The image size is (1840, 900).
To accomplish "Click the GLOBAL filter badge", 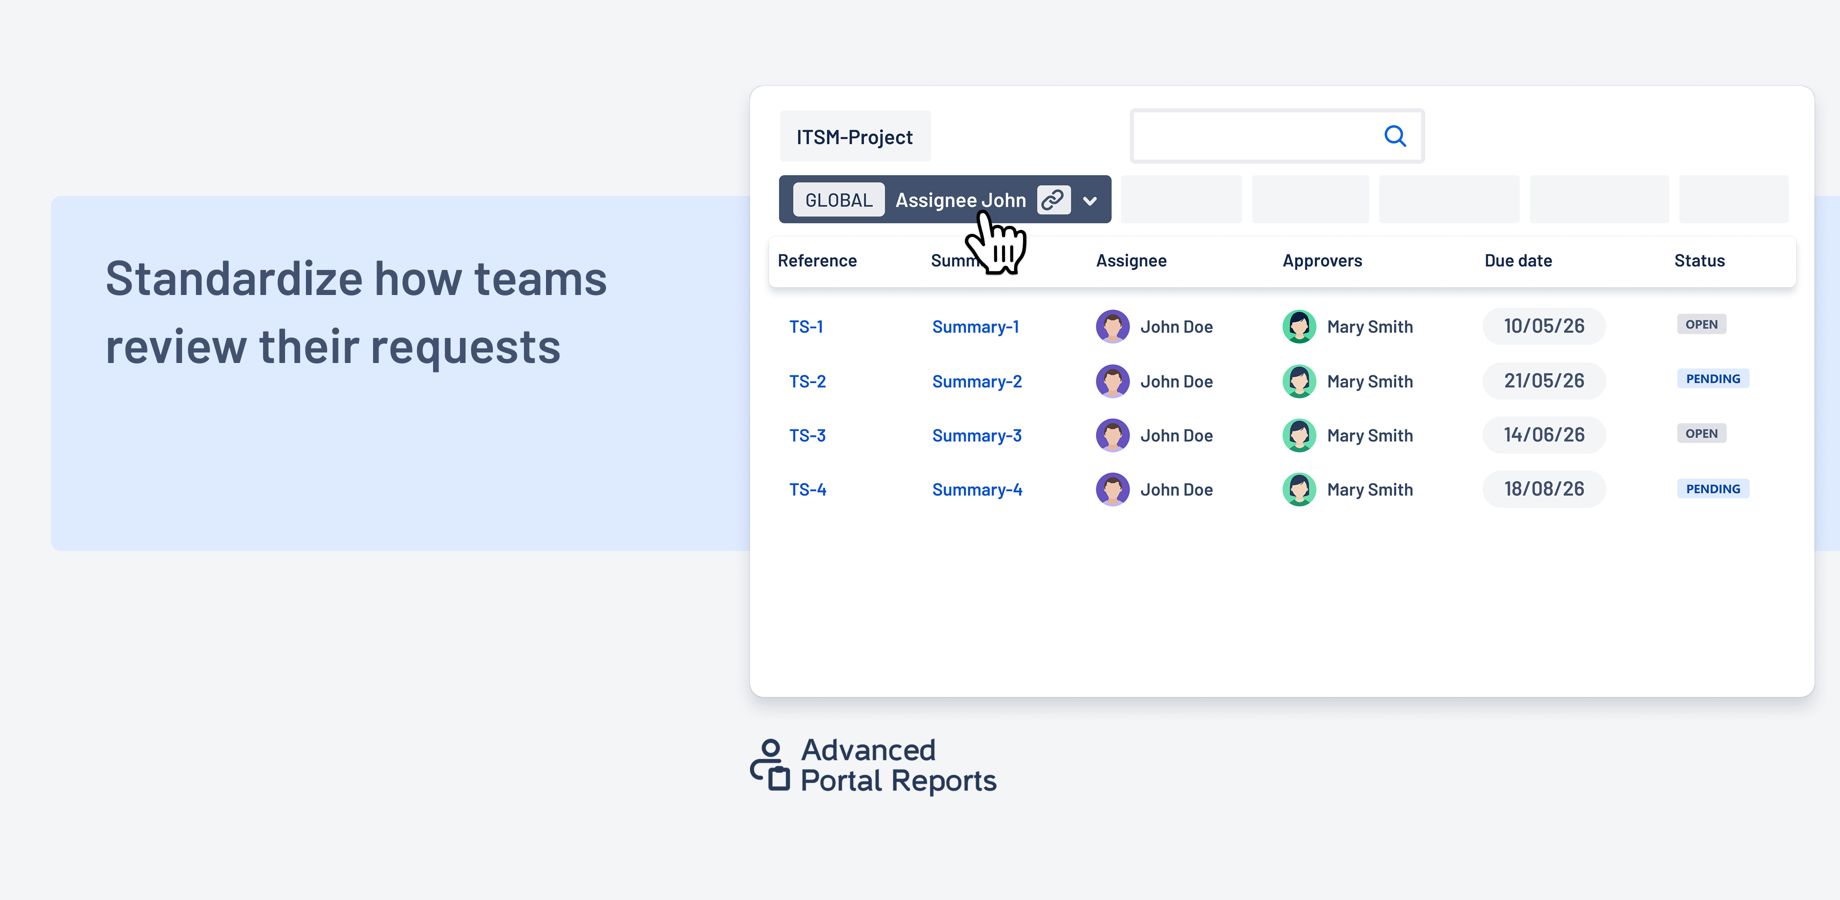I will pyautogui.click(x=838, y=200).
